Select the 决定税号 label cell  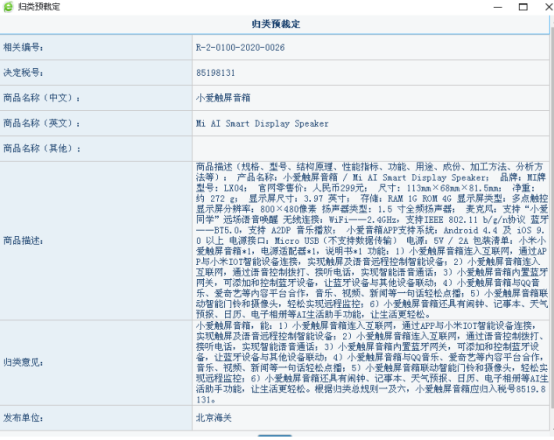tap(96, 73)
